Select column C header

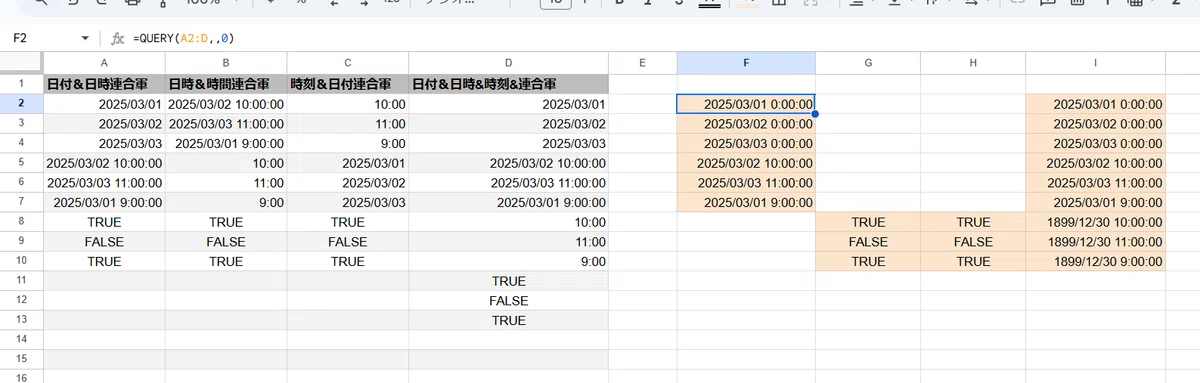click(348, 63)
